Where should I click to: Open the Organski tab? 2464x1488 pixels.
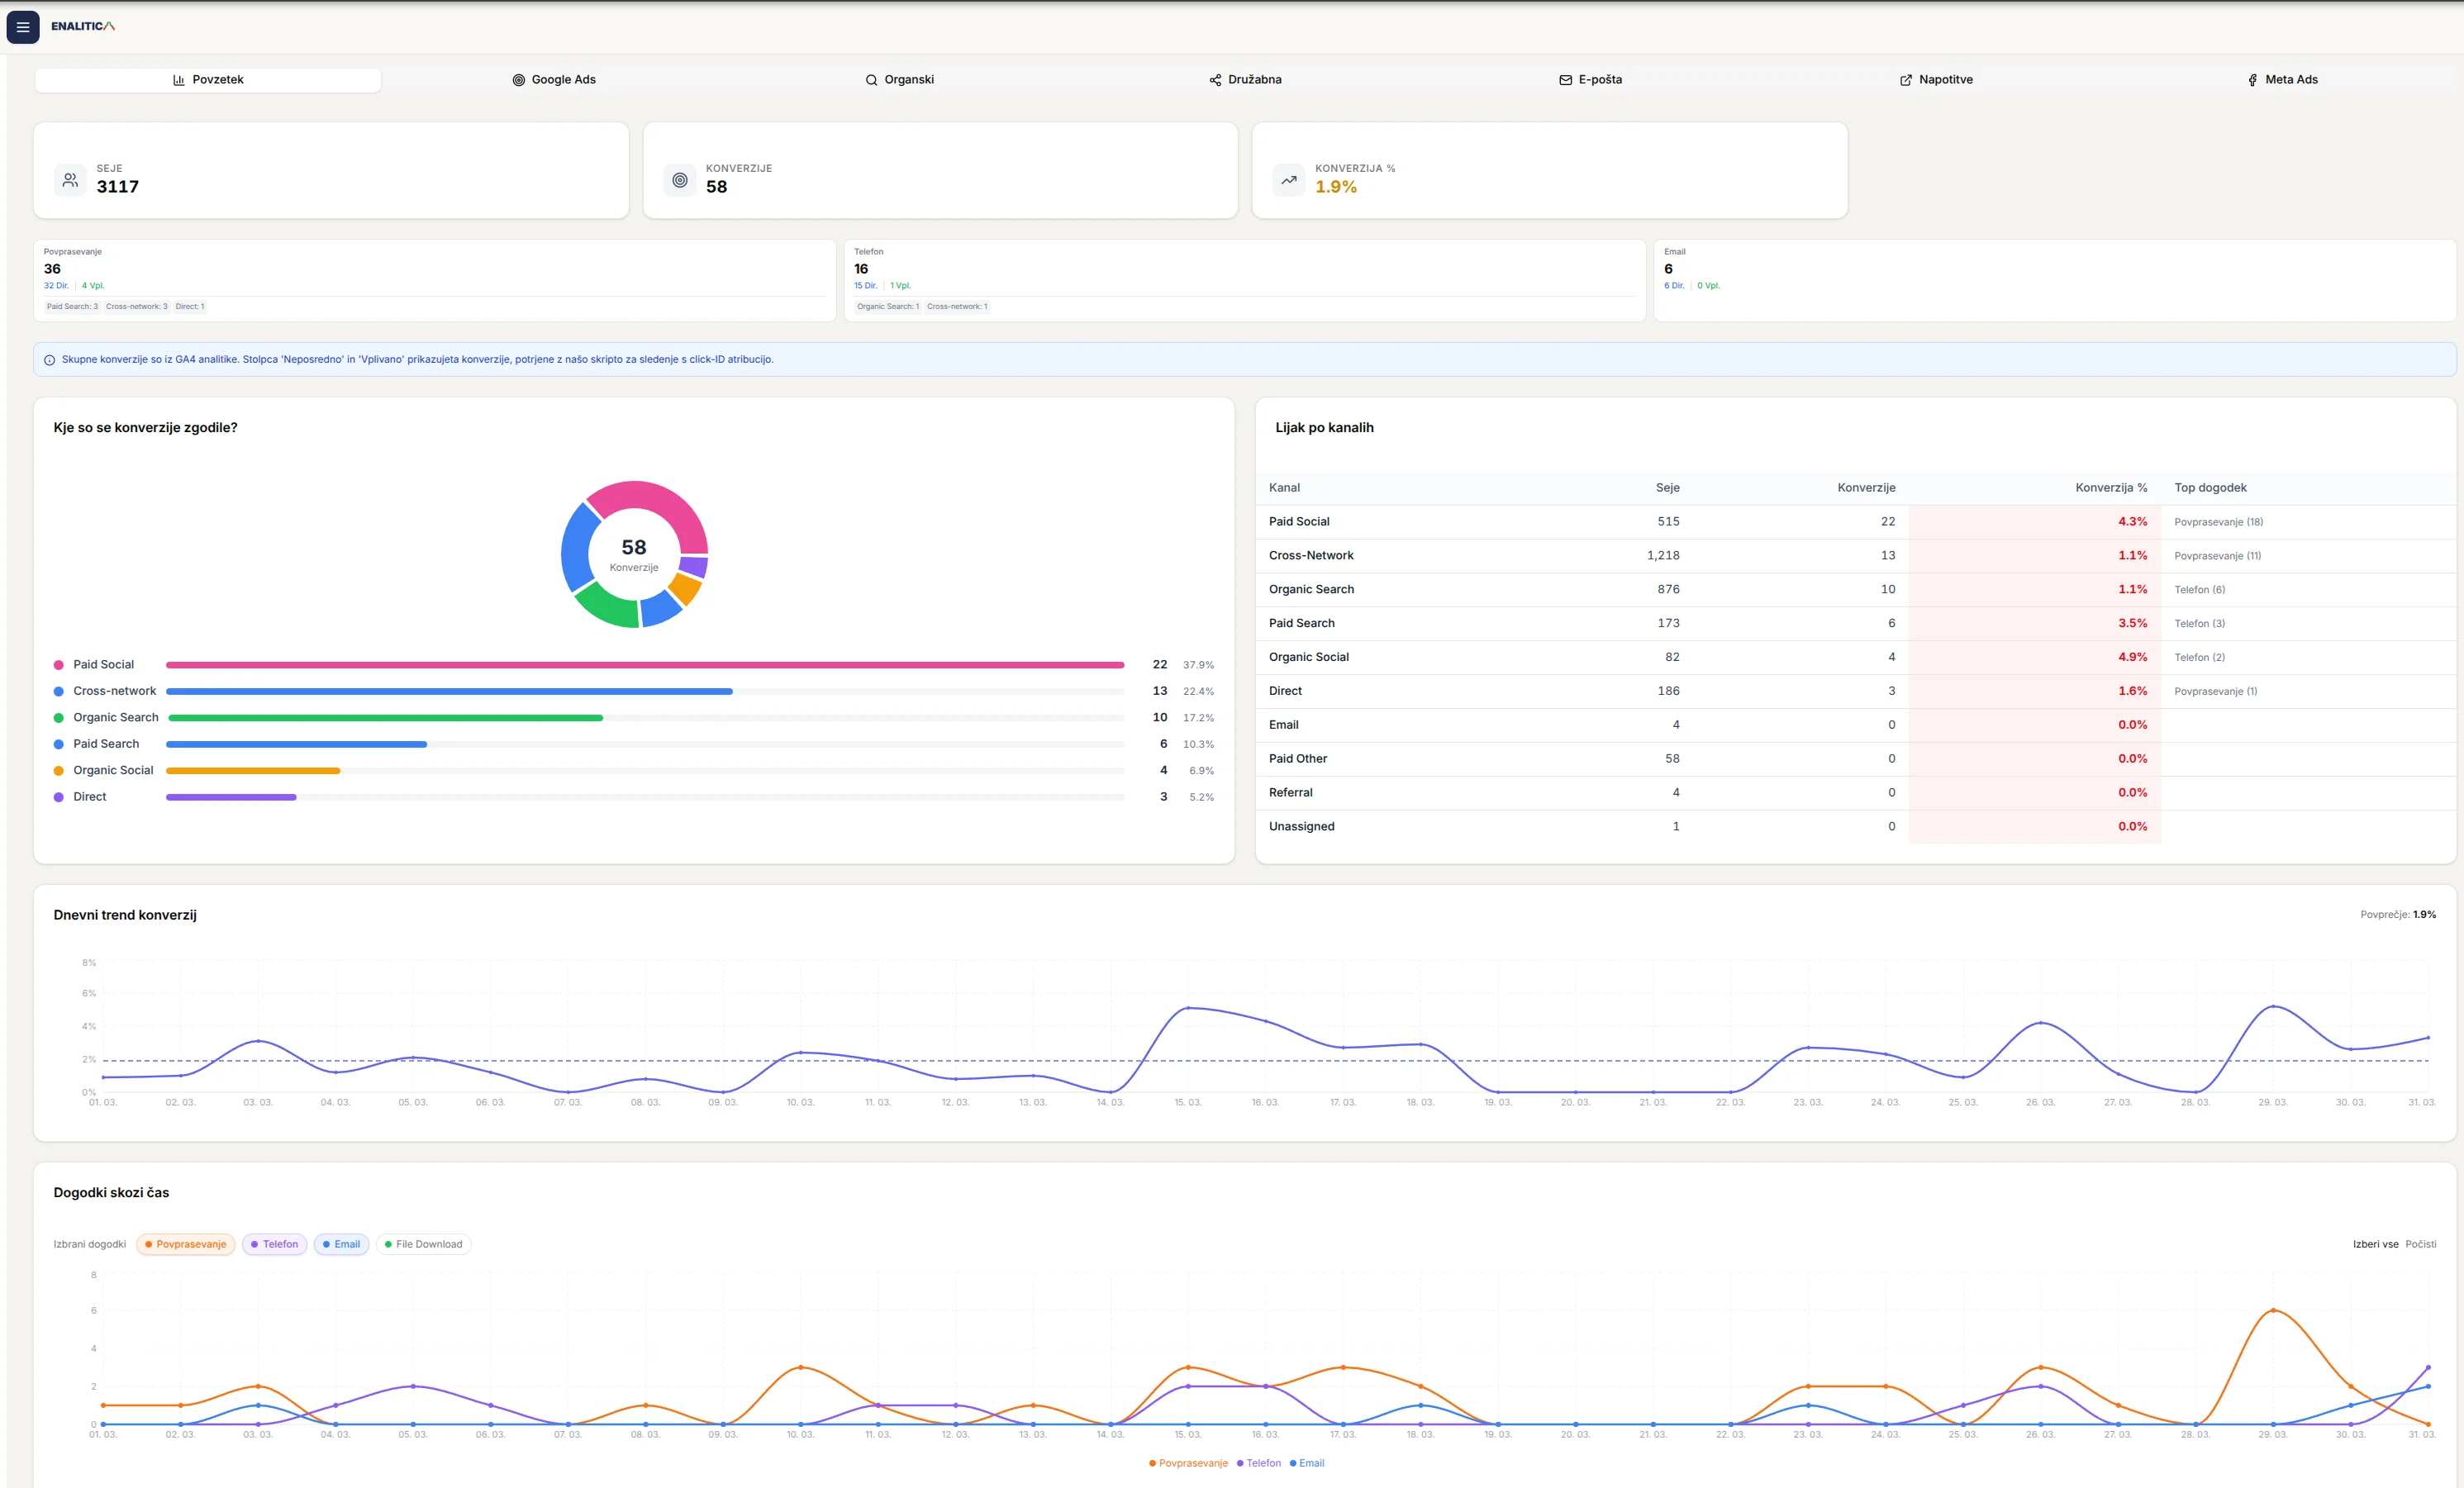click(899, 80)
